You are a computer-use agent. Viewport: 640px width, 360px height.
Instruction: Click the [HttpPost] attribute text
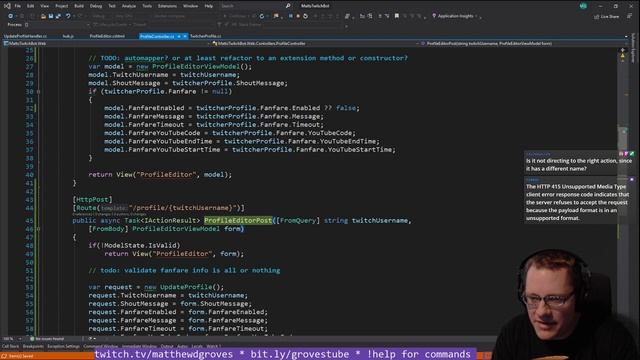pos(92,200)
